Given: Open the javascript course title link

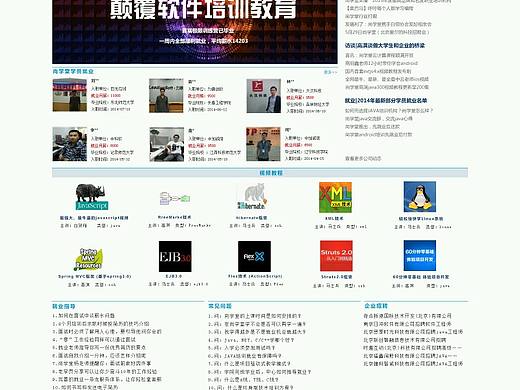Looking at the screenshot, I should point(94,218).
